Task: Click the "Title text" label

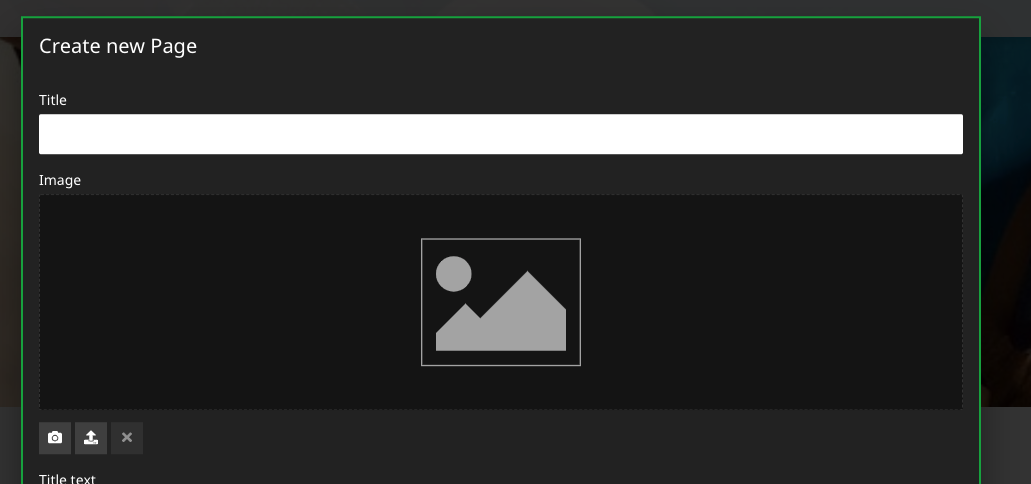Action: pyautogui.click(x=67, y=479)
